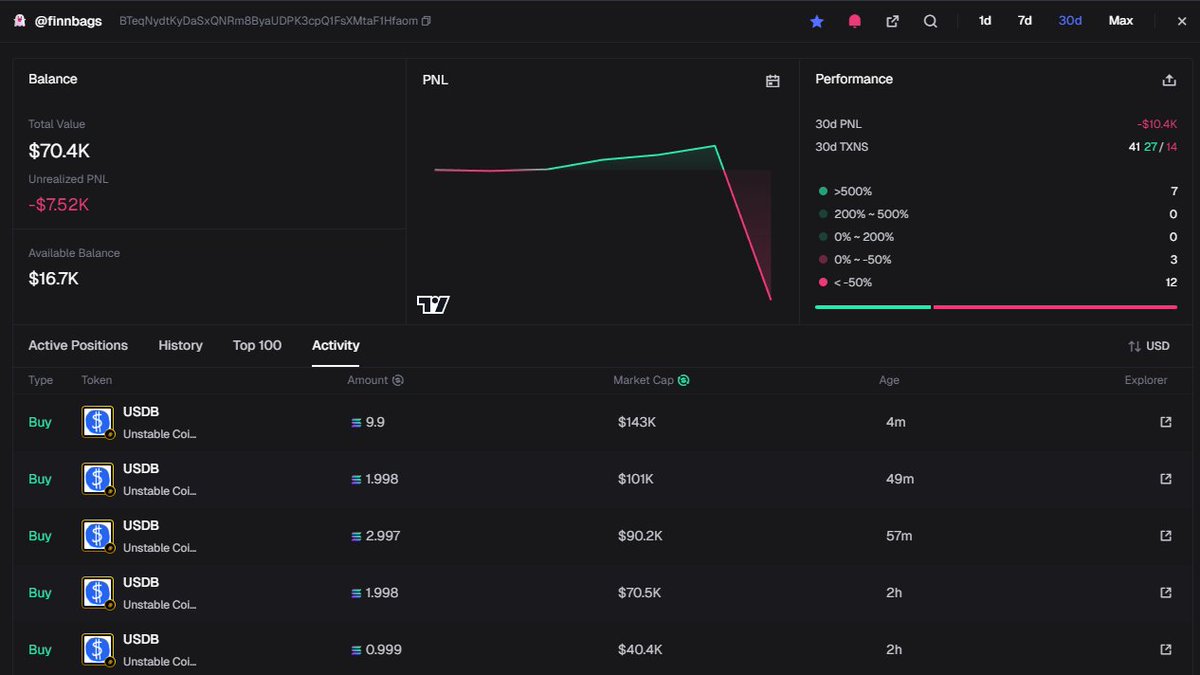Image resolution: width=1200 pixels, height=675 pixels.
Task: Click the Type column header
Action: click(40, 380)
